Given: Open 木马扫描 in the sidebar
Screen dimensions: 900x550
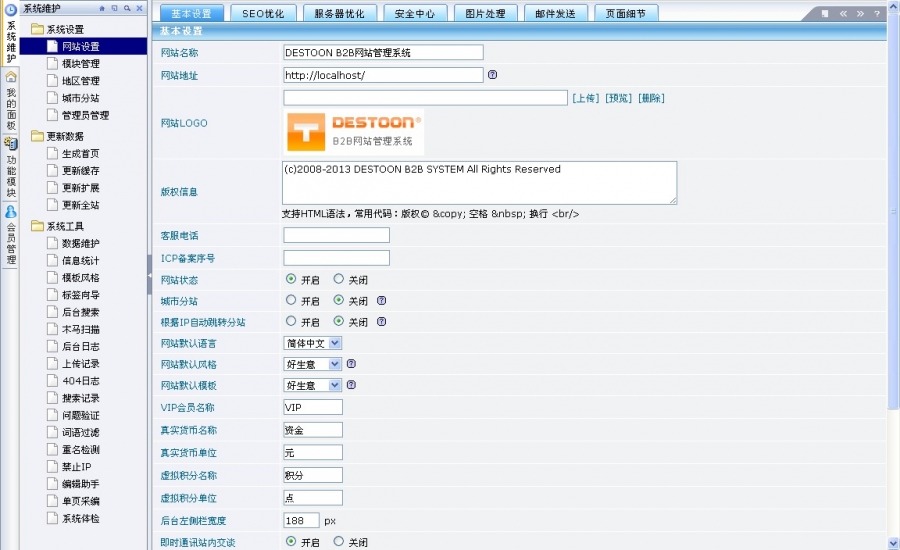Looking at the screenshot, I should tap(80, 329).
